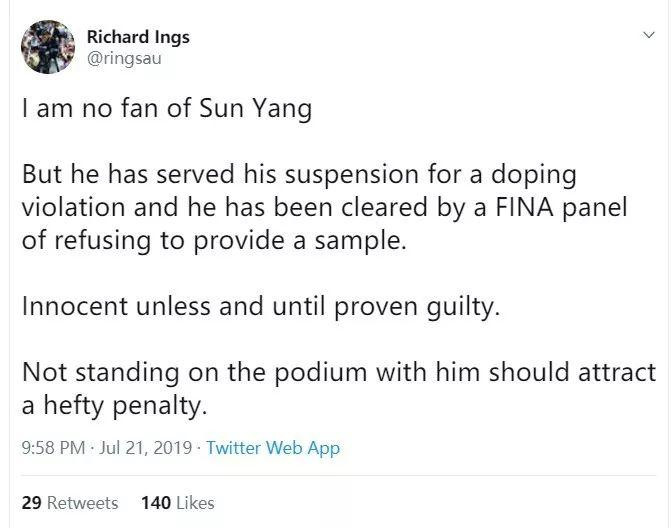Viewport: 671px width, 528px height.
Task: Open Richard Ings' profile avatar photo
Action: [x=45, y=47]
